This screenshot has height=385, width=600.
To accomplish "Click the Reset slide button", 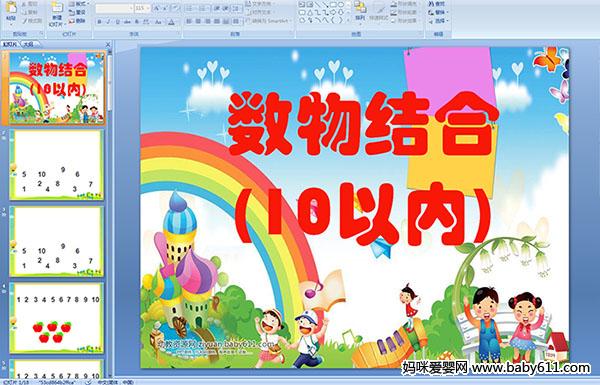I will pos(78,12).
